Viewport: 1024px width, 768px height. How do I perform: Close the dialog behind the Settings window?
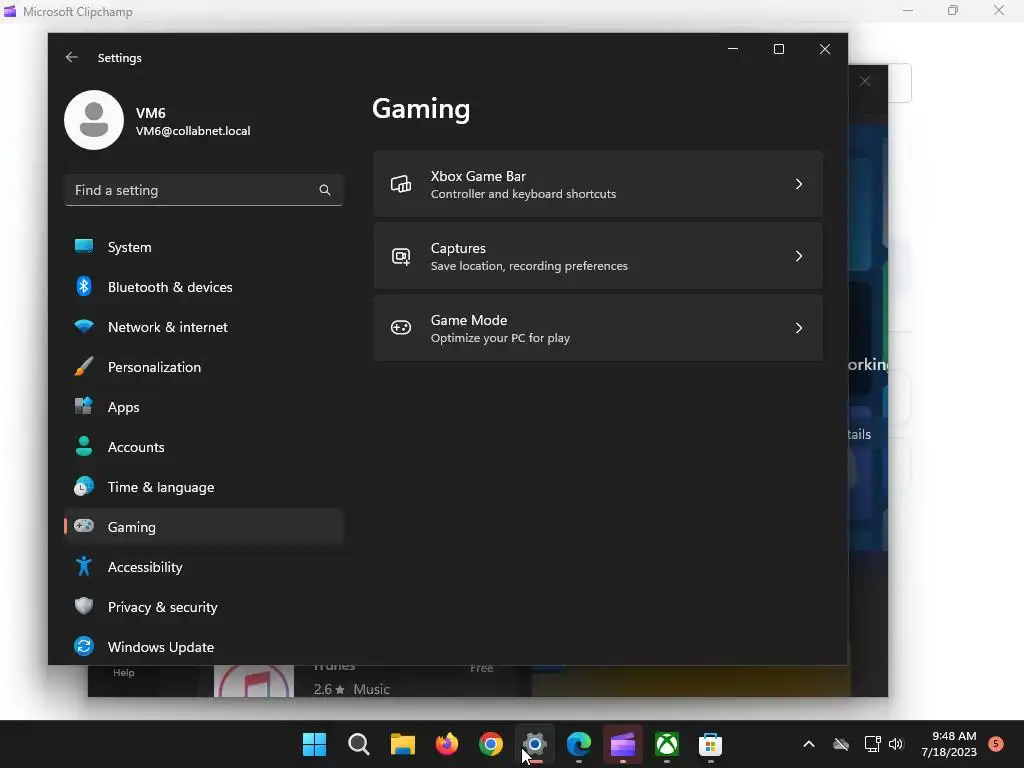[x=865, y=82]
